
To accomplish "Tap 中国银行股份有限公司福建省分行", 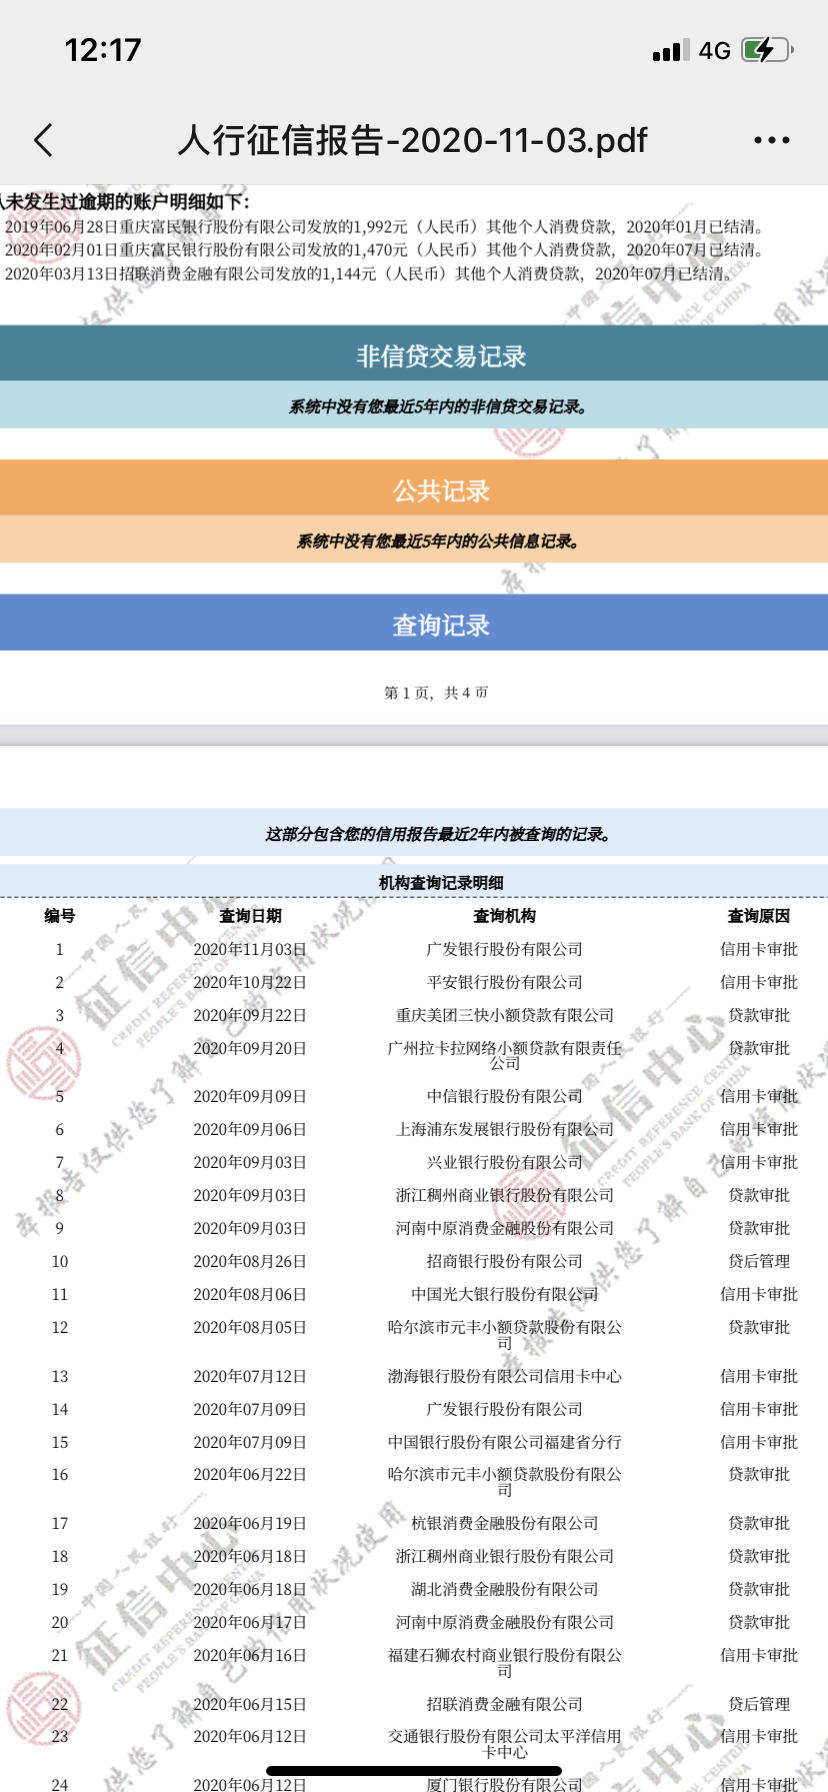I will point(505,1442).
